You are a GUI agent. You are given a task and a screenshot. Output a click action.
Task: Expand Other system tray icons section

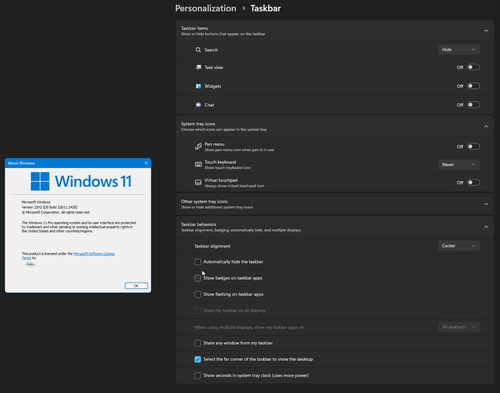(x=486, y=204)
